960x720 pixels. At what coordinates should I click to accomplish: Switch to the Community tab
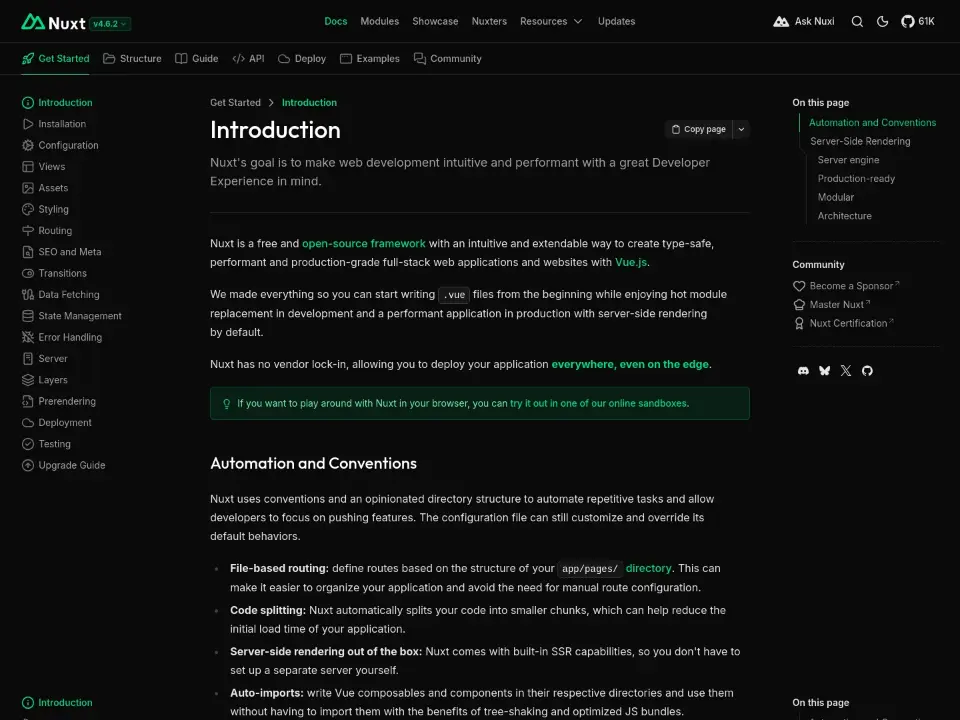(448, 59)
